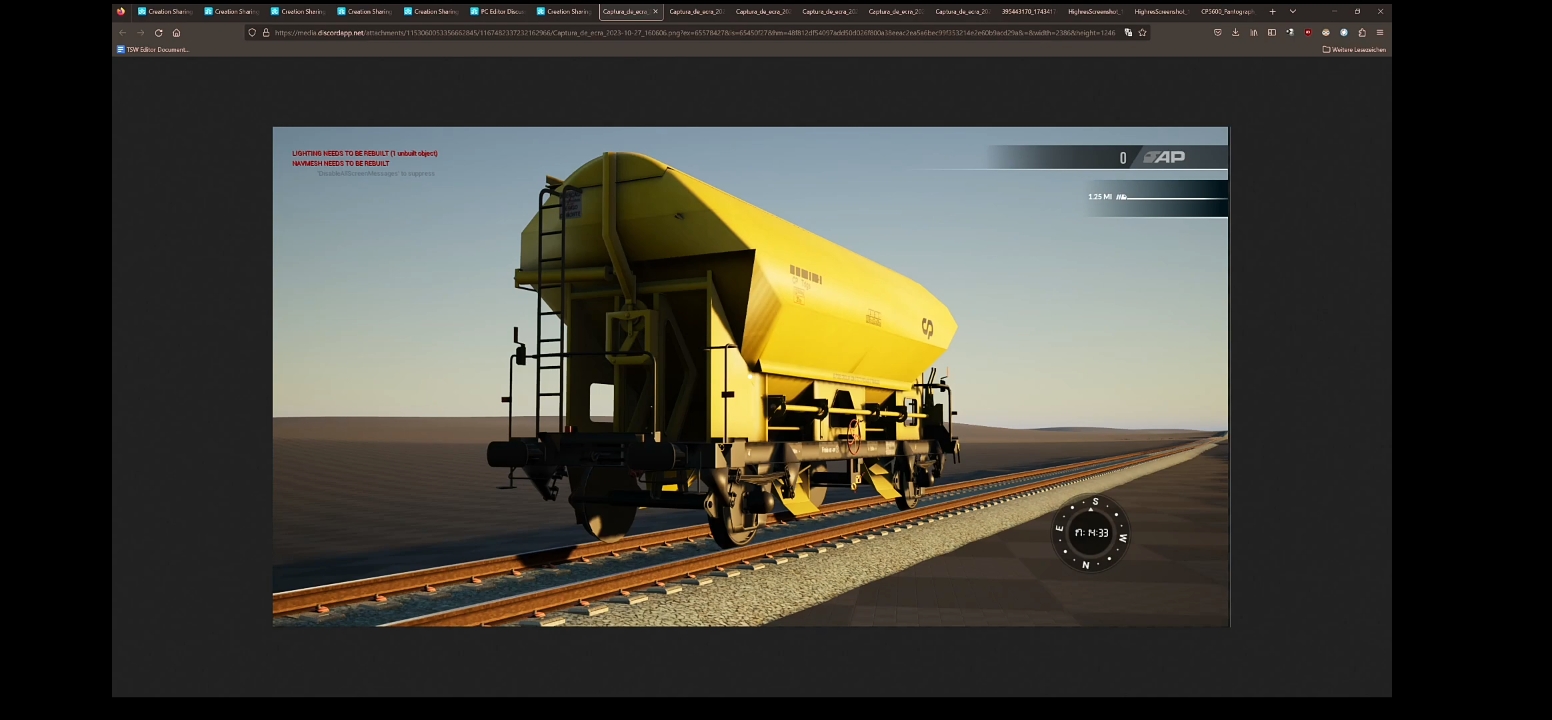Reload the current page
This screenshot has width=1552, height=720.
tap(158, 33)
